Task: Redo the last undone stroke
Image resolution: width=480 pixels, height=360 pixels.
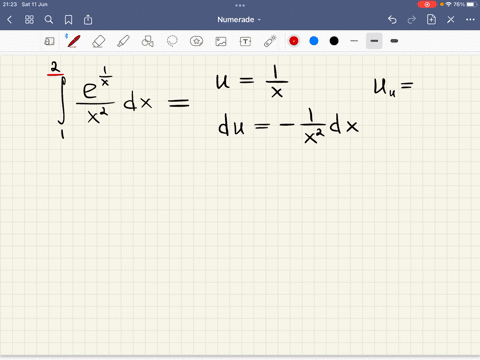Action: (x=412, y=20)
